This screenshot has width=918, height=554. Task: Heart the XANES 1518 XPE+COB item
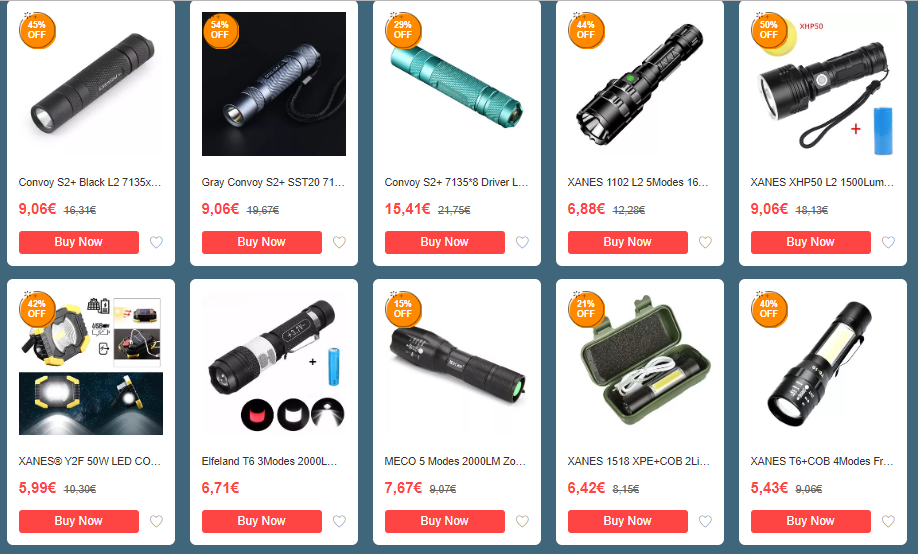(705, 521)
